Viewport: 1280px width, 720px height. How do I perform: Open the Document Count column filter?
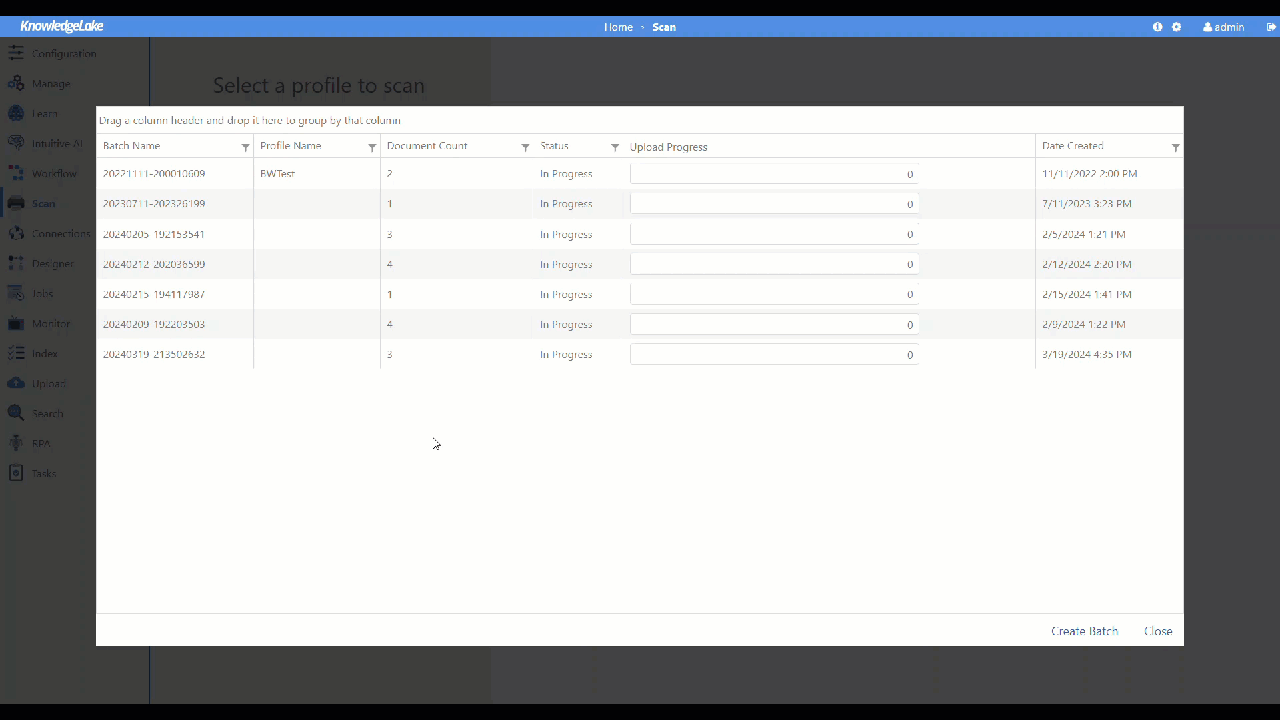525,147
